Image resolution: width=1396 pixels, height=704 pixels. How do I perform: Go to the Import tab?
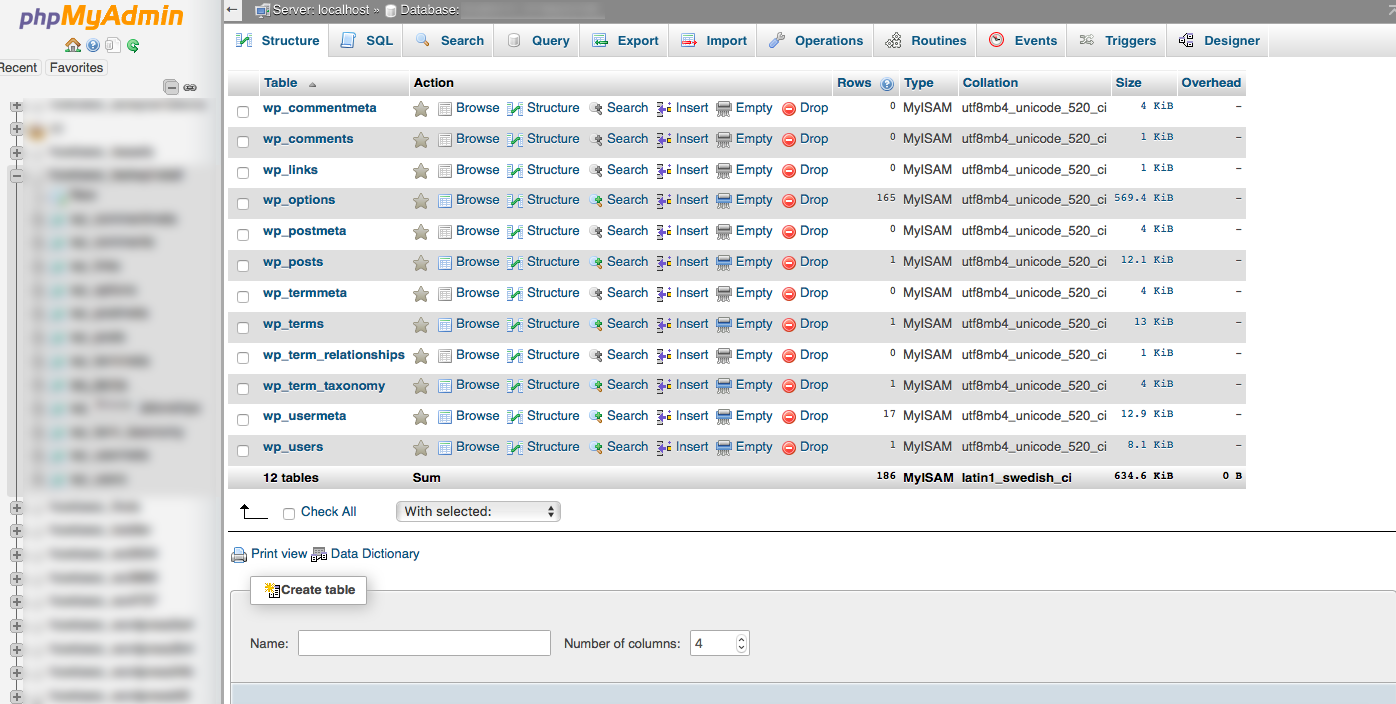(x=714, y=41)
